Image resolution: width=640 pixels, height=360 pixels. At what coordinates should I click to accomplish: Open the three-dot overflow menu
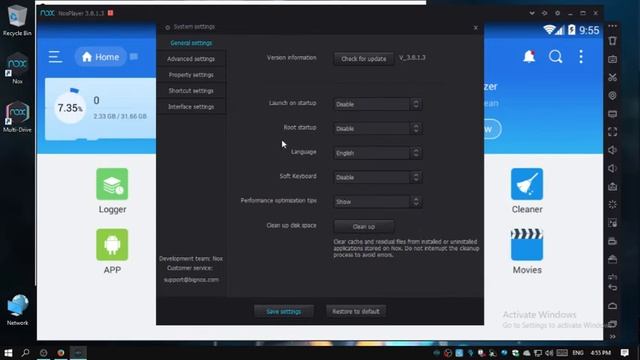pos(581,57)
